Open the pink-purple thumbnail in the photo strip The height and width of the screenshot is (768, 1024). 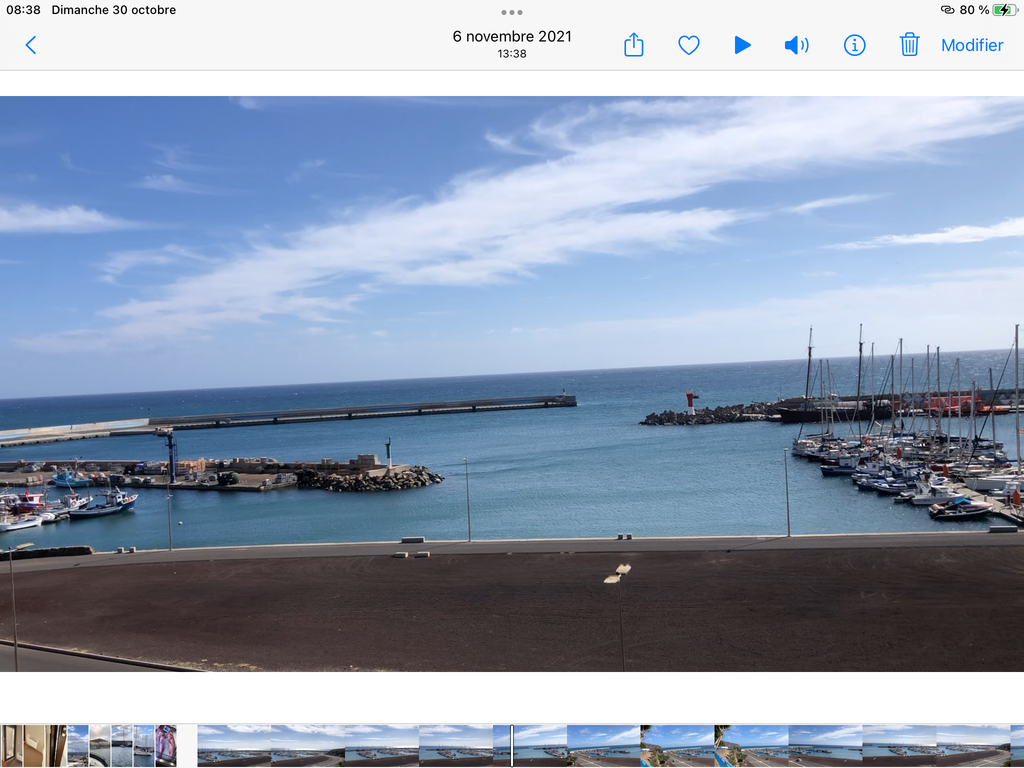pyautogui.click(x=166, y=745)
